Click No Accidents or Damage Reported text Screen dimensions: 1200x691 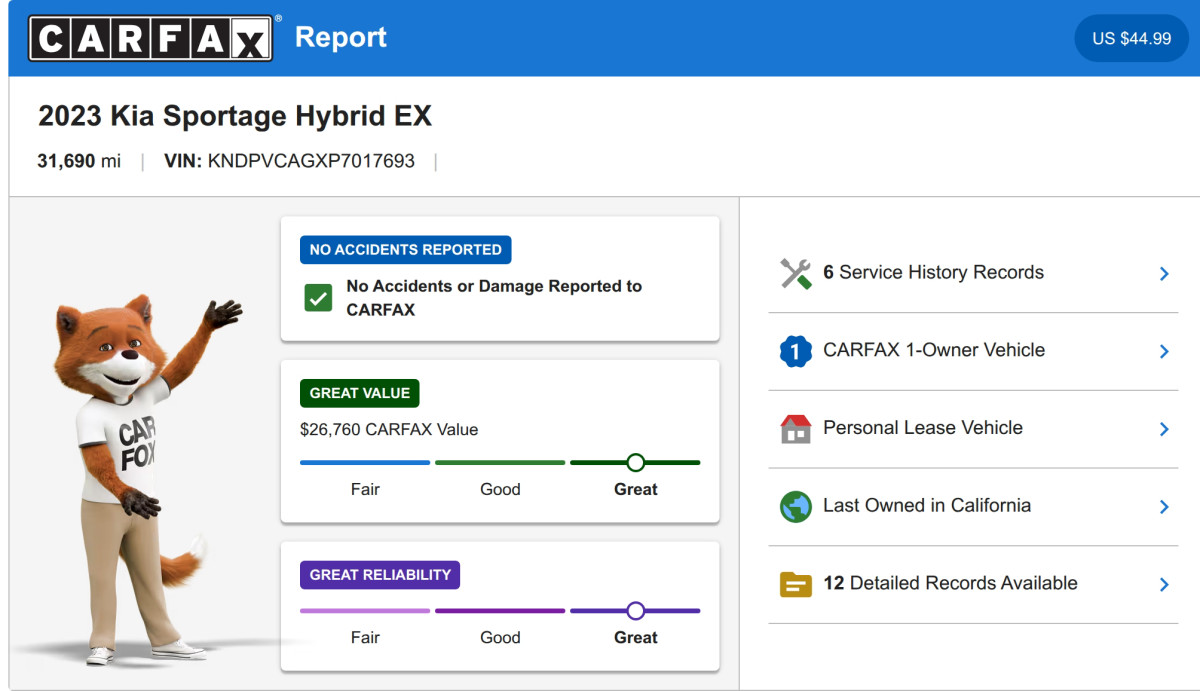pyautogui.click(x=494, y=298)
